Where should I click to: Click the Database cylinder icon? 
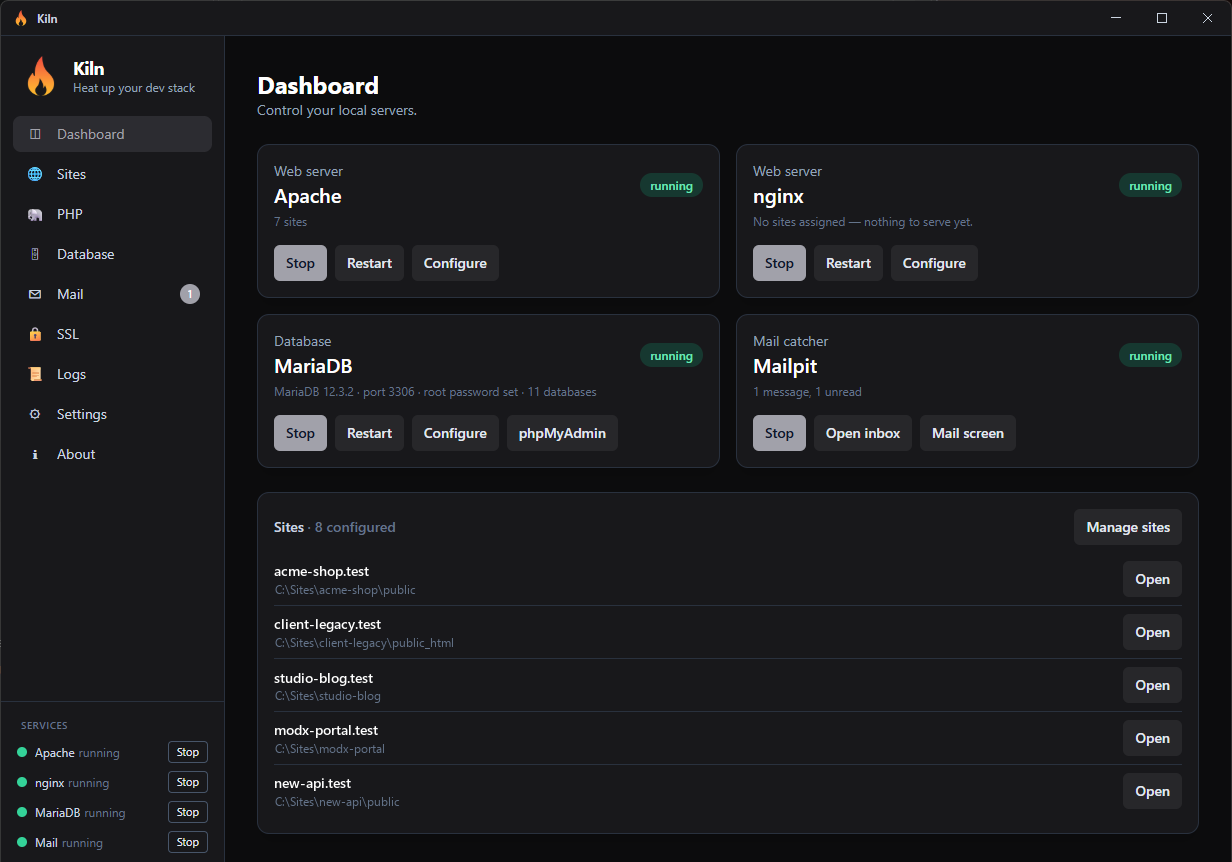click(x=35, y=254)
